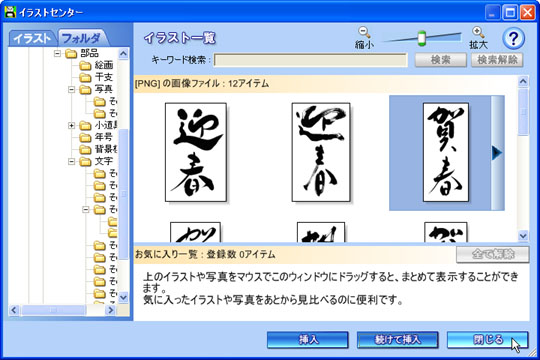Click the 検索 button

(440, 60)
